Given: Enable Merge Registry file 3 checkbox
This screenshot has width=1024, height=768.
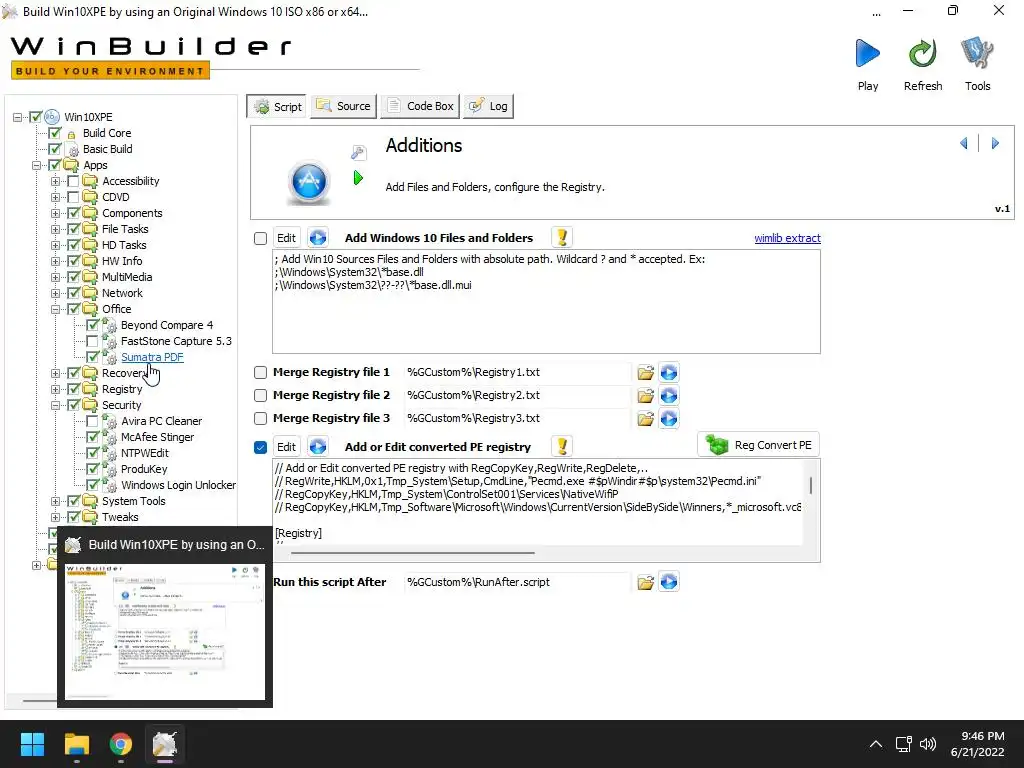Looking at the screenshot, I should (x=261, y=418).
